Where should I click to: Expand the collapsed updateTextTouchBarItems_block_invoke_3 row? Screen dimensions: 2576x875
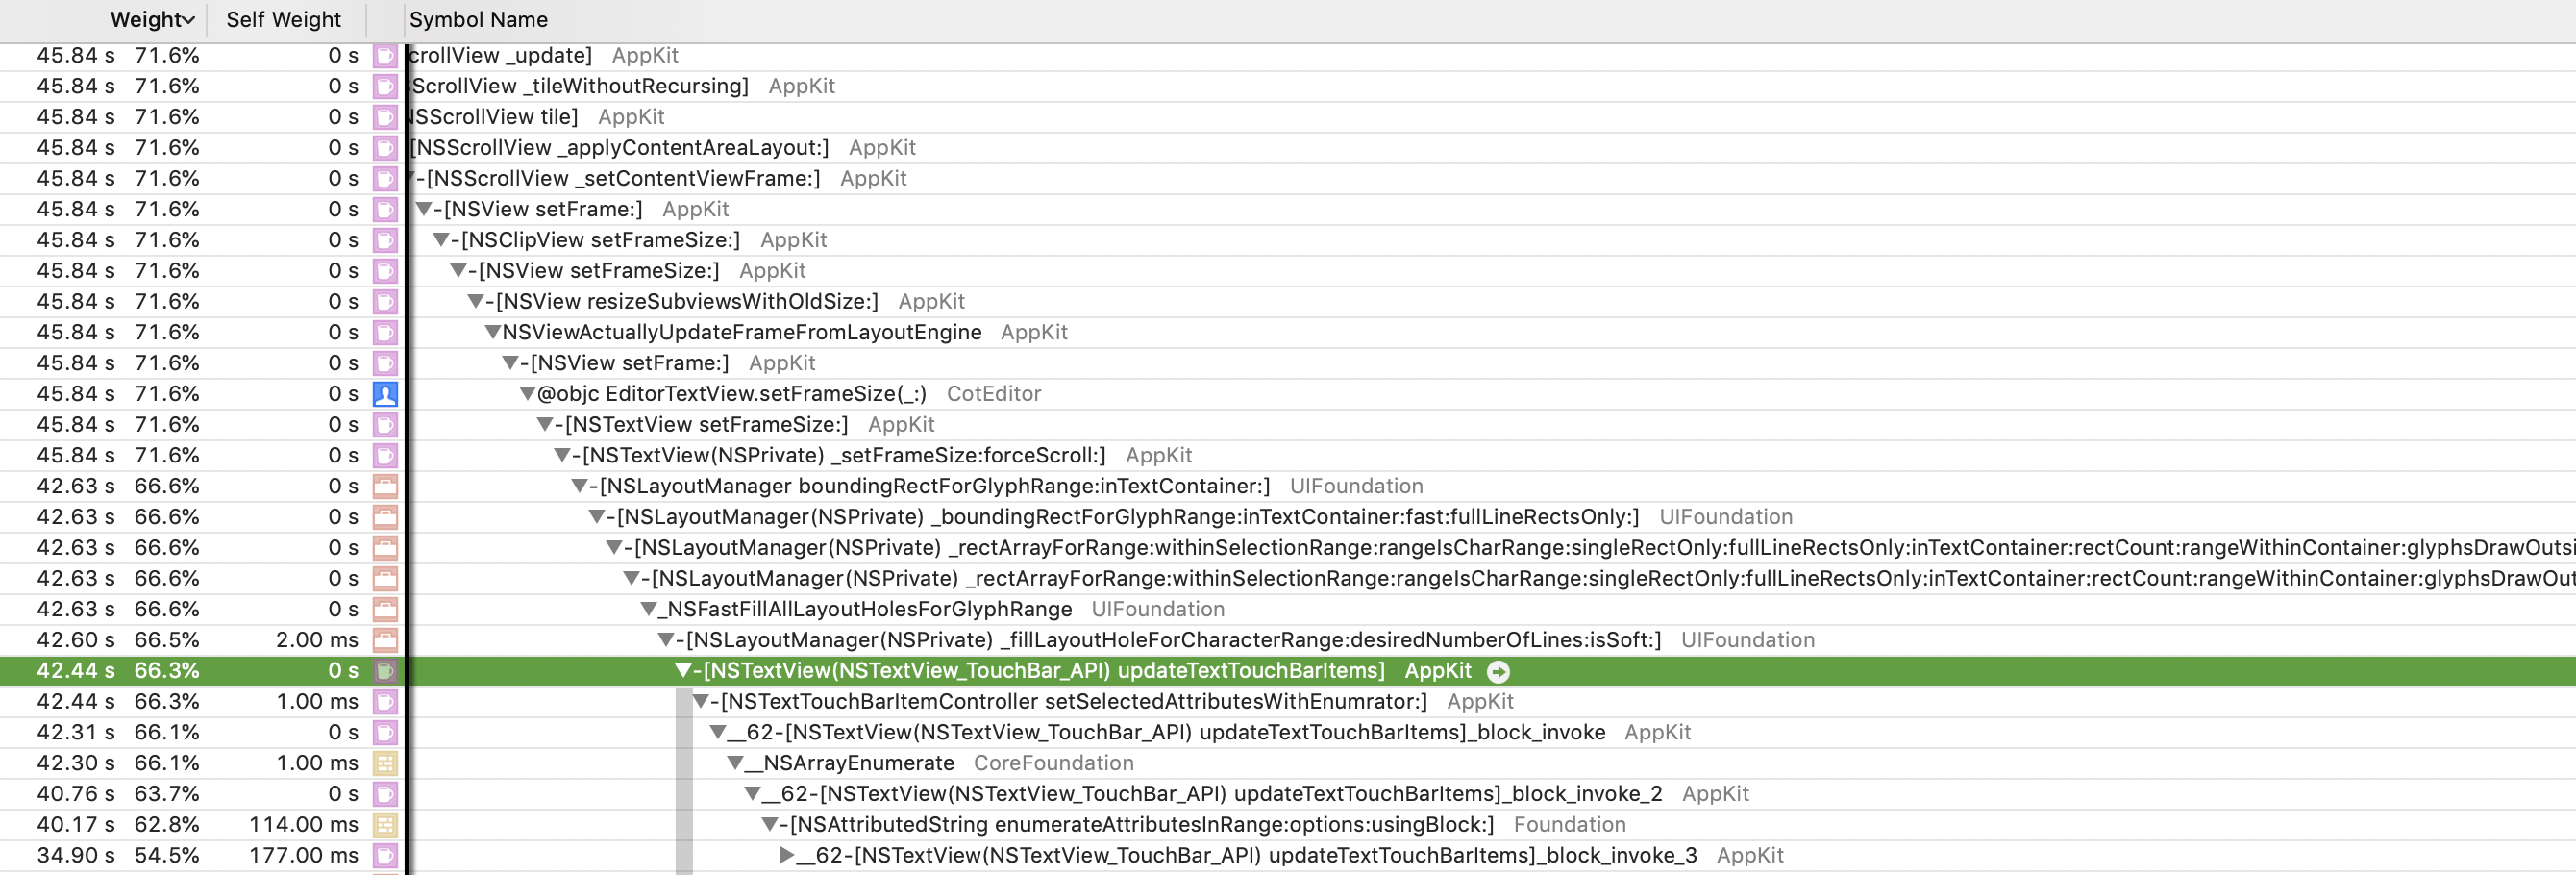tap(785, 855)
